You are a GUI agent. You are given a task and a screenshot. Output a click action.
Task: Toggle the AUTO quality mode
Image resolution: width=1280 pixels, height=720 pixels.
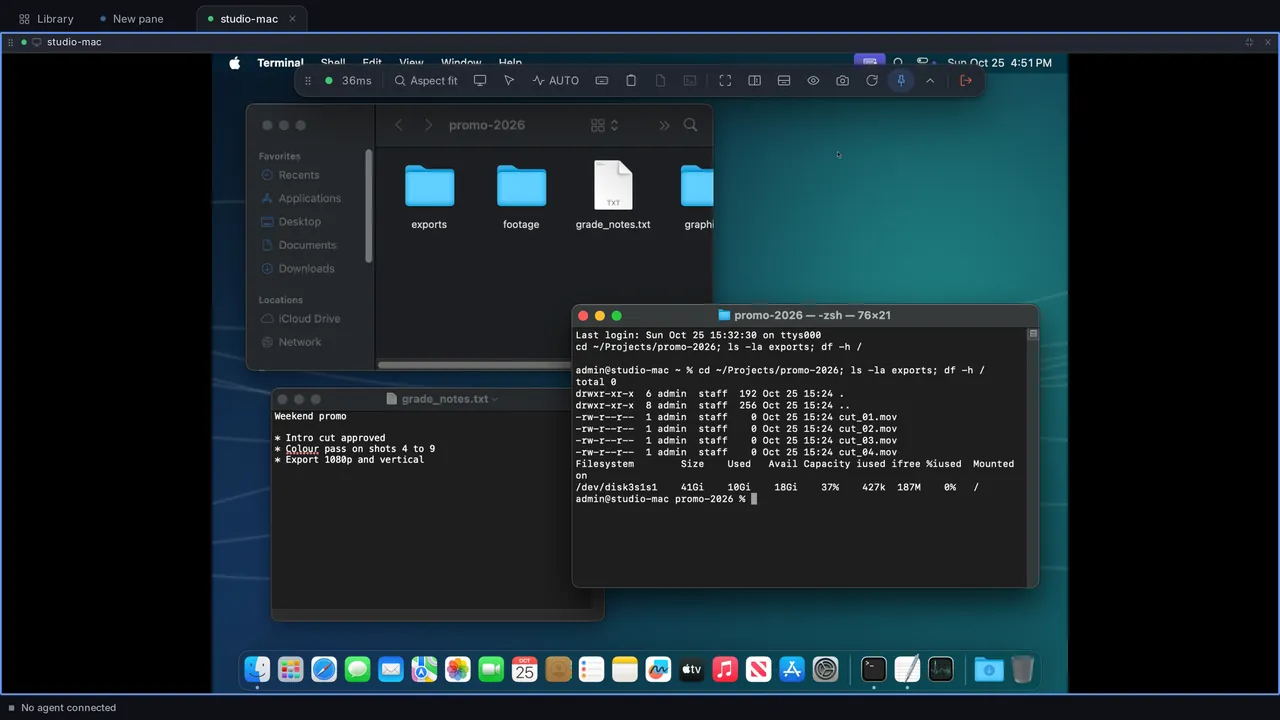[x=556, y=81]
